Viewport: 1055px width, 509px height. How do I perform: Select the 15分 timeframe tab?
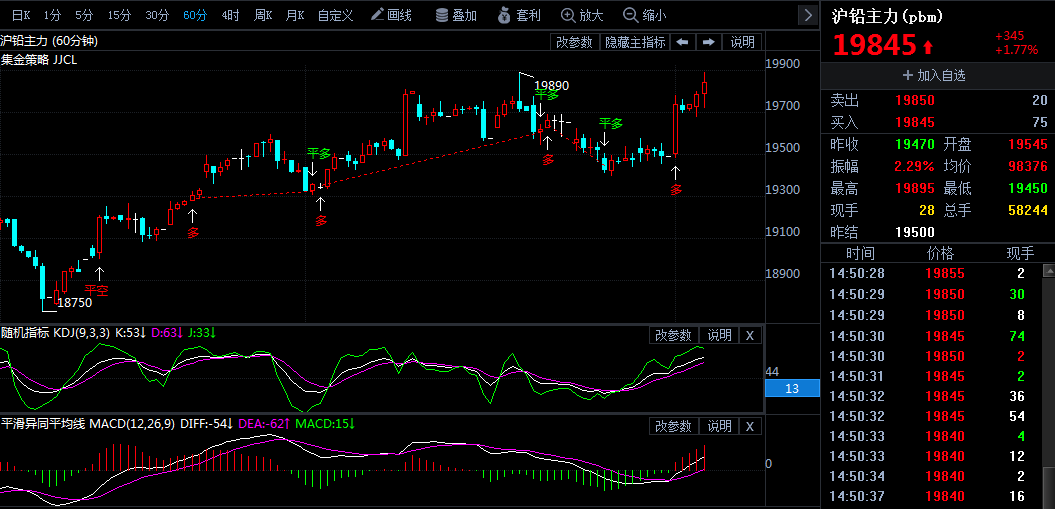[x=119, y=15]
